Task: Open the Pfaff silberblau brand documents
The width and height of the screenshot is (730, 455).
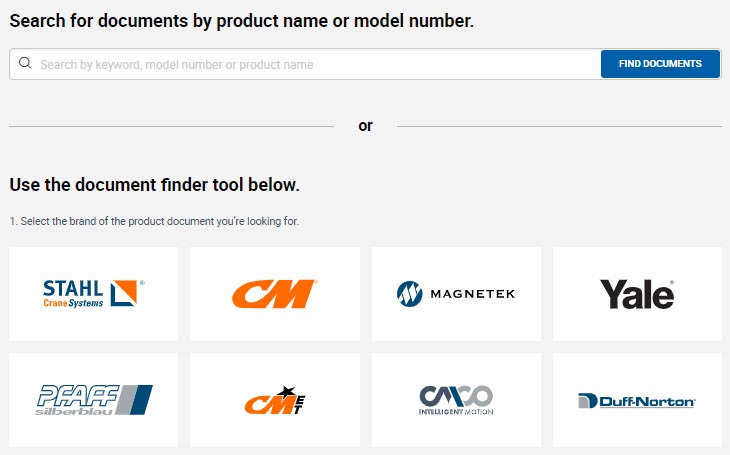Action: [x=94, y=400]
